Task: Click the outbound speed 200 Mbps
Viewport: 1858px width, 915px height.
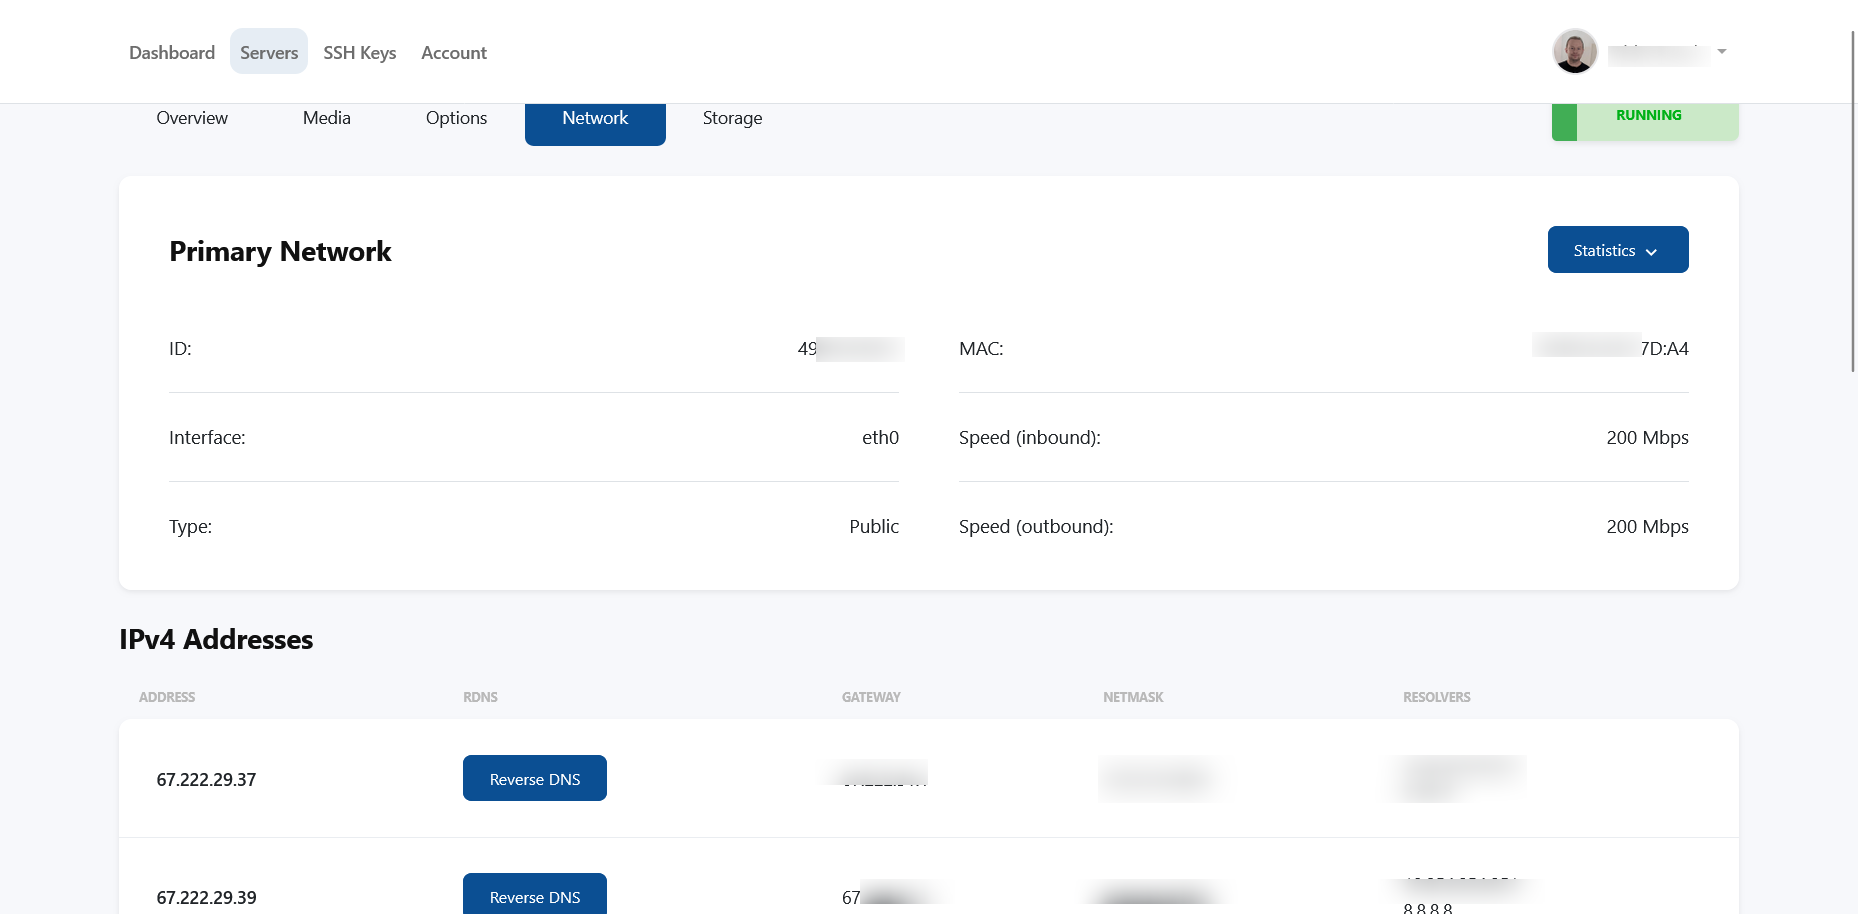Action: click(1647, 526)
